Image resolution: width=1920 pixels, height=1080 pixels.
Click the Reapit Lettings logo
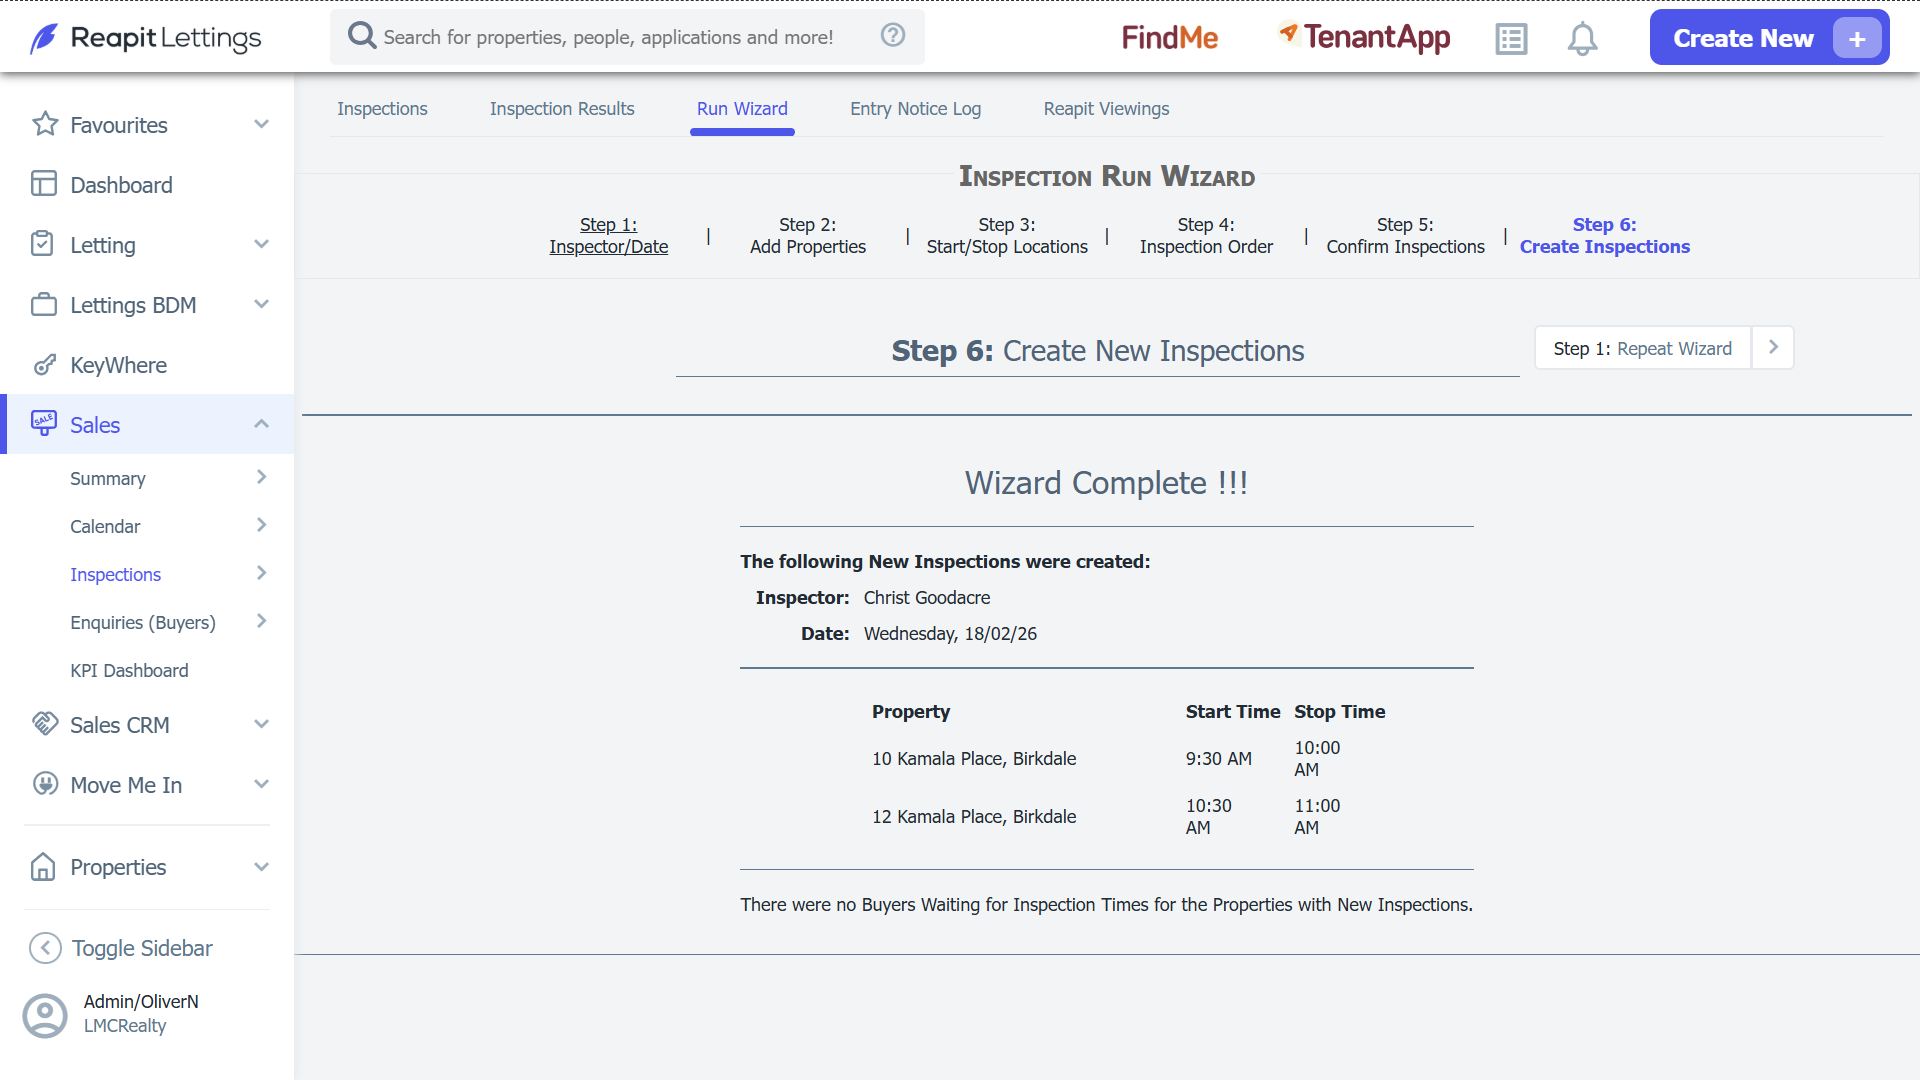coord(146,38)
